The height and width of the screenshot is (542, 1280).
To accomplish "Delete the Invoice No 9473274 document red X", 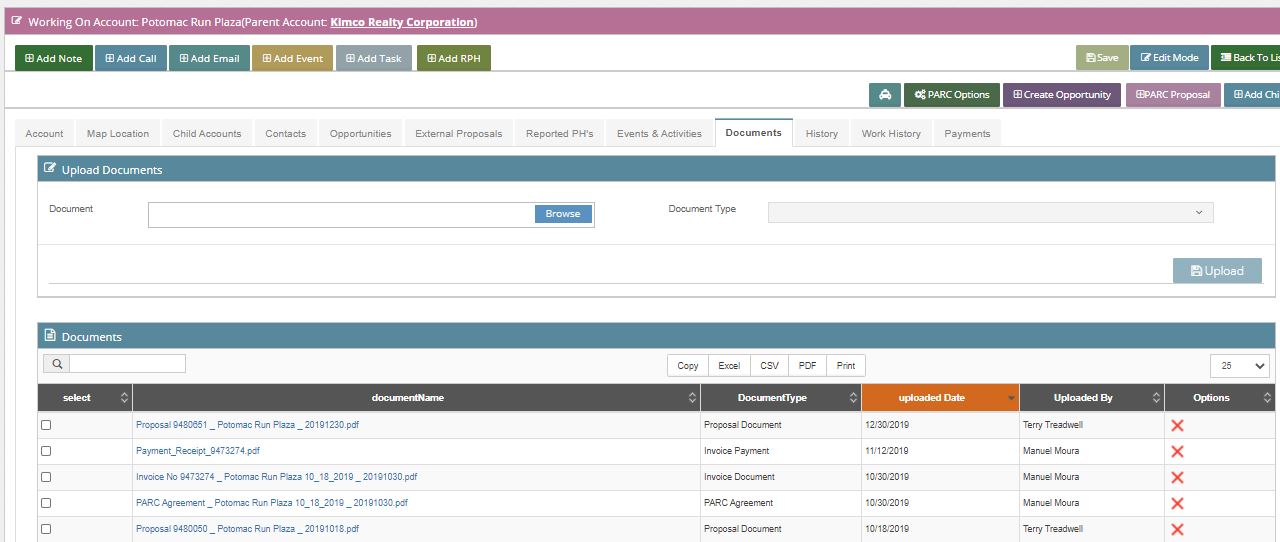I will tap(1177, 477).
